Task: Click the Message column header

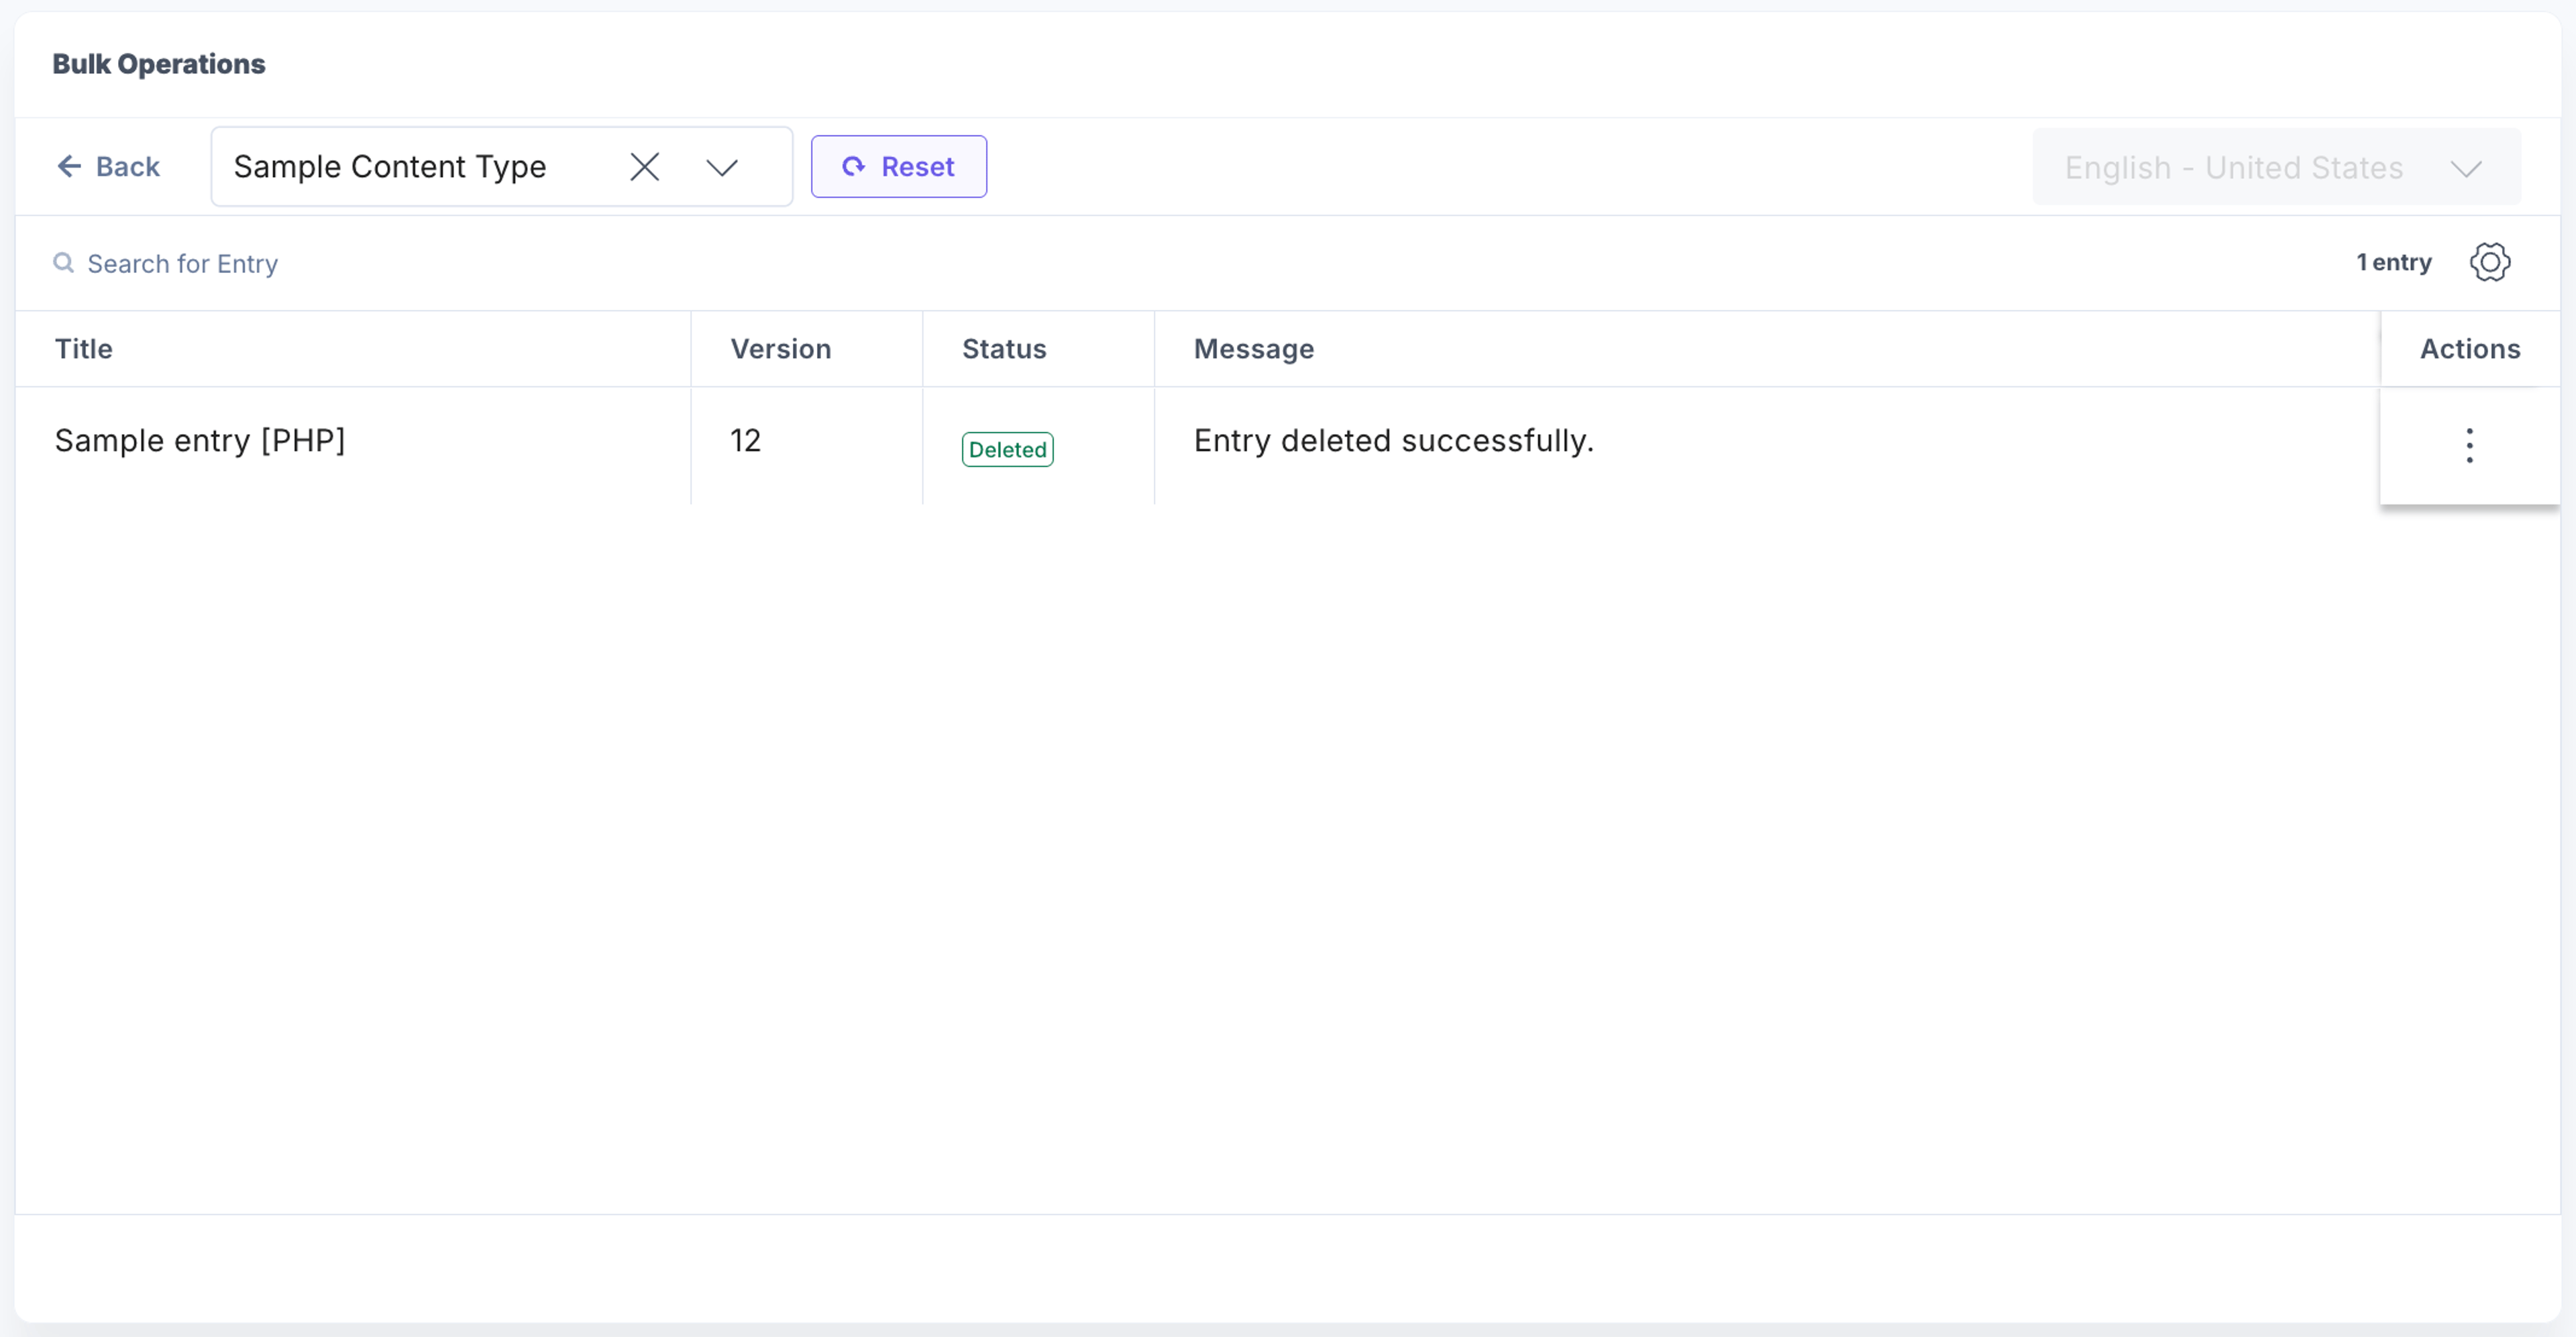Action: (1254, 348)
